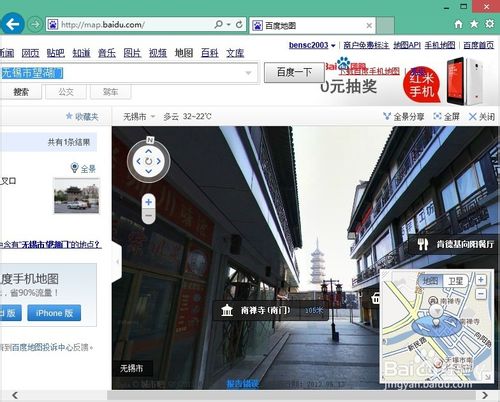500x402 pixels.
Task: Zoom out the panorama with minus button
Action: (149, 216)
